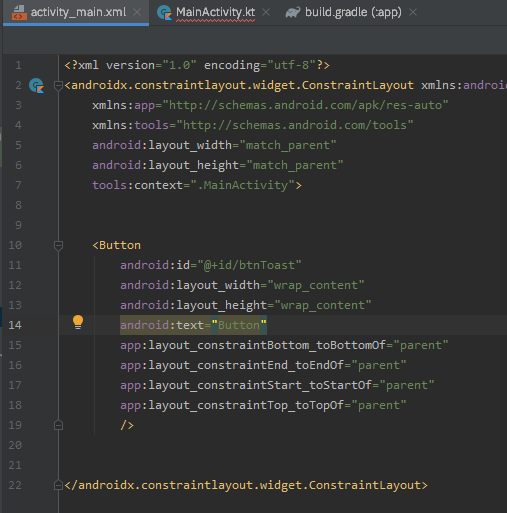
Task: Click the empty editor line 8
Action: click(x=283, y=205)
